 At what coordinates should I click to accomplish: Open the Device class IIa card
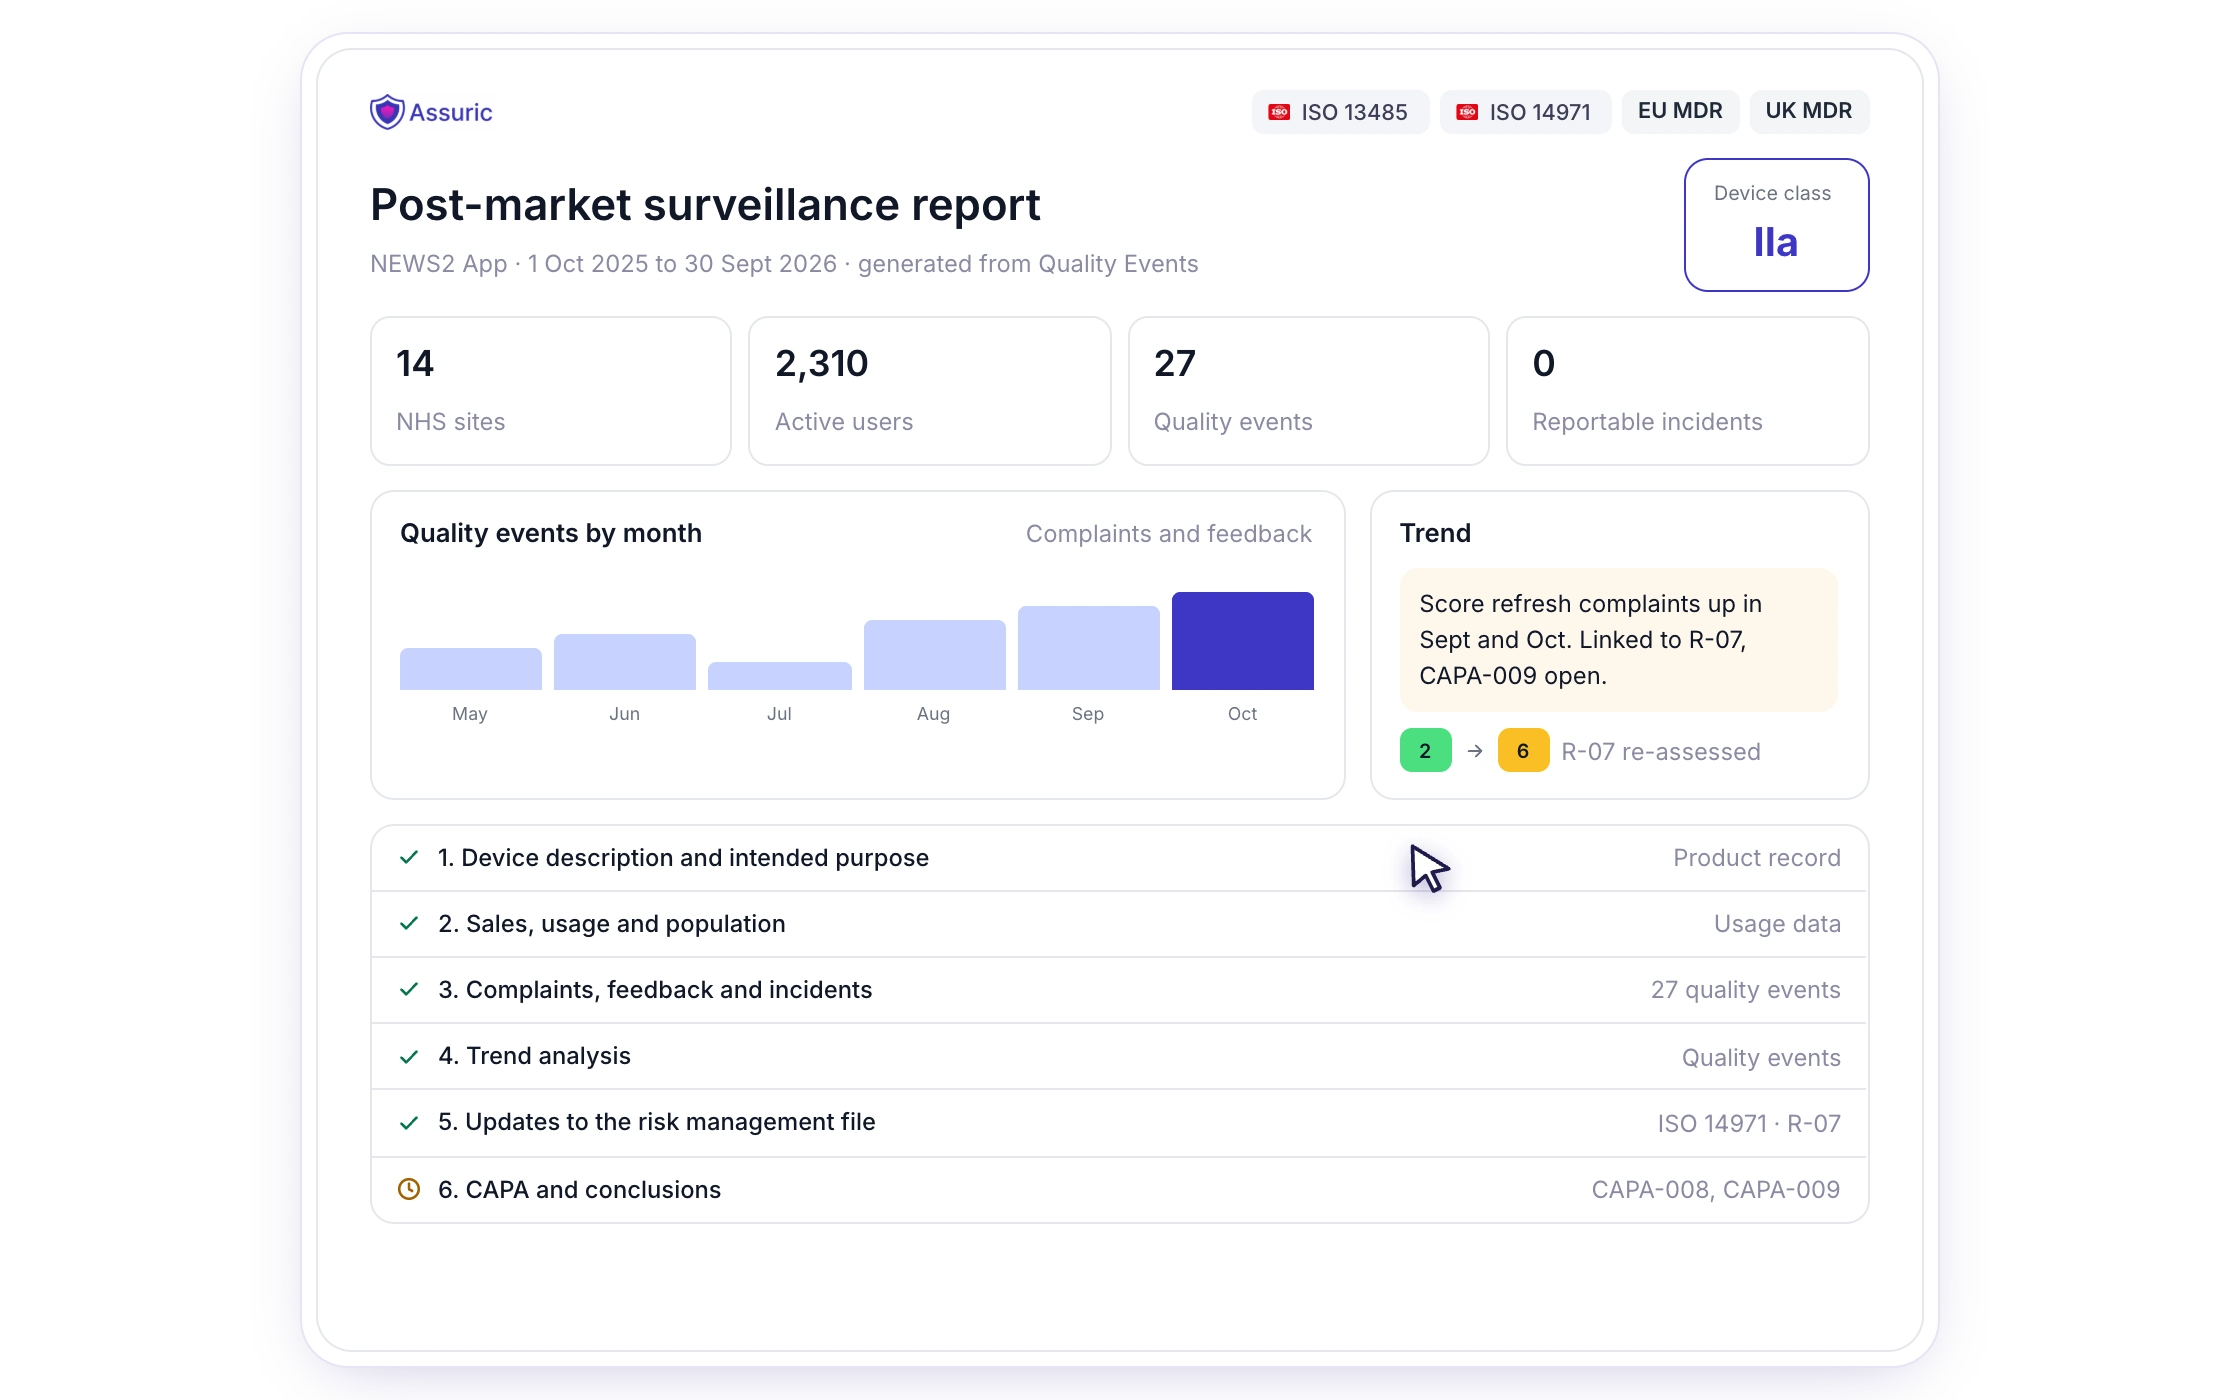click(1776, 225)
